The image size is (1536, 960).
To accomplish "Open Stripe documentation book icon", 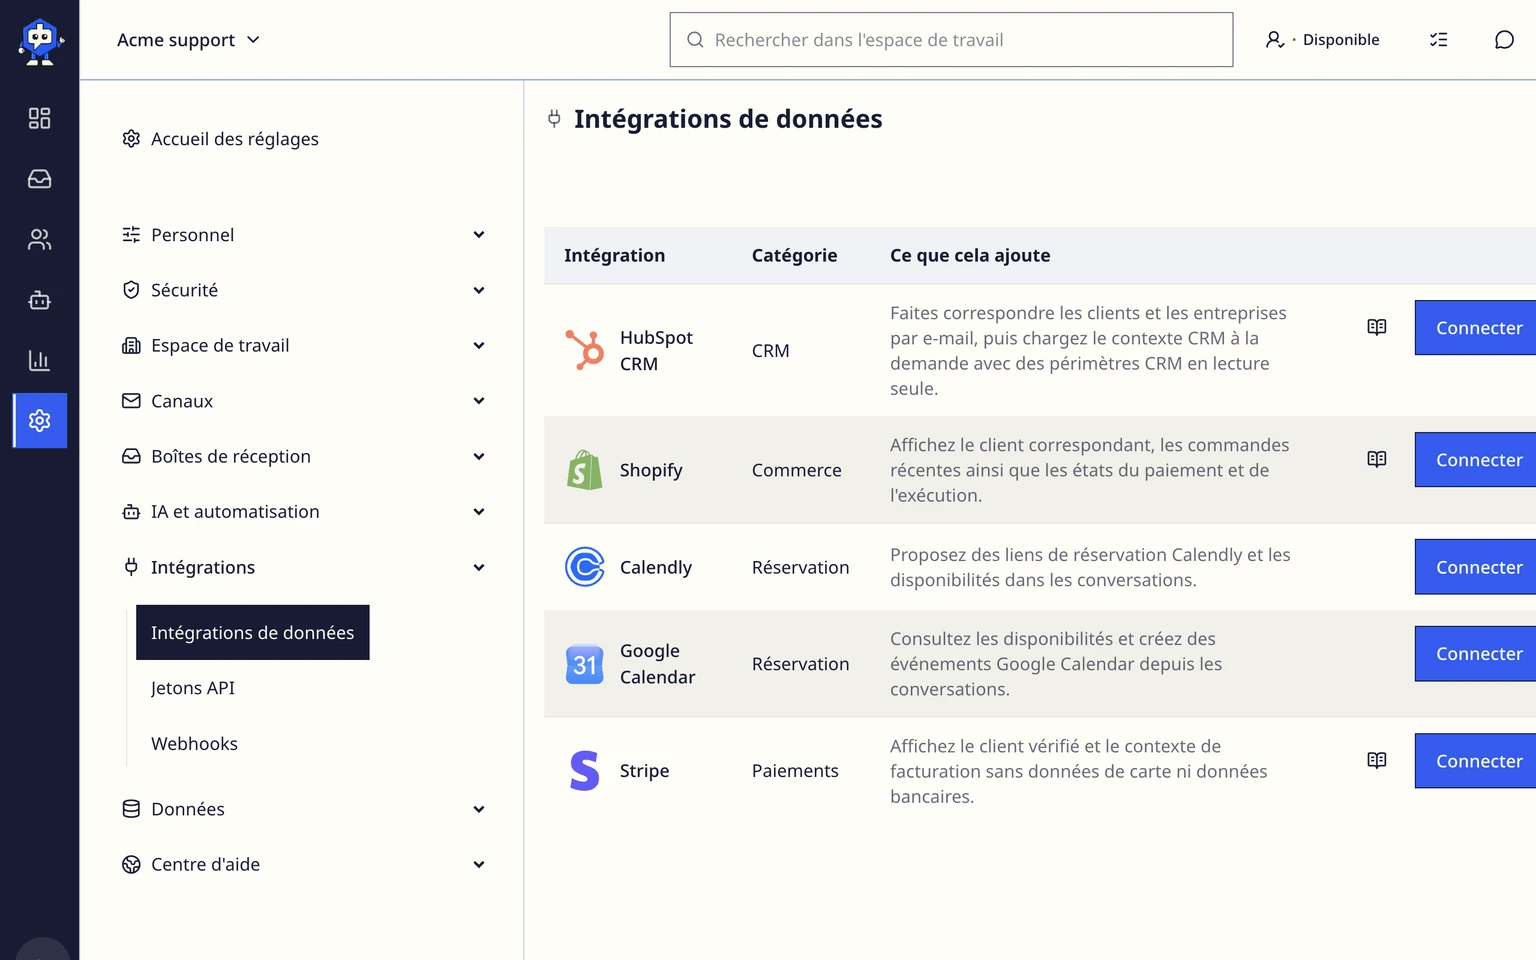I will pos(1377,760).
